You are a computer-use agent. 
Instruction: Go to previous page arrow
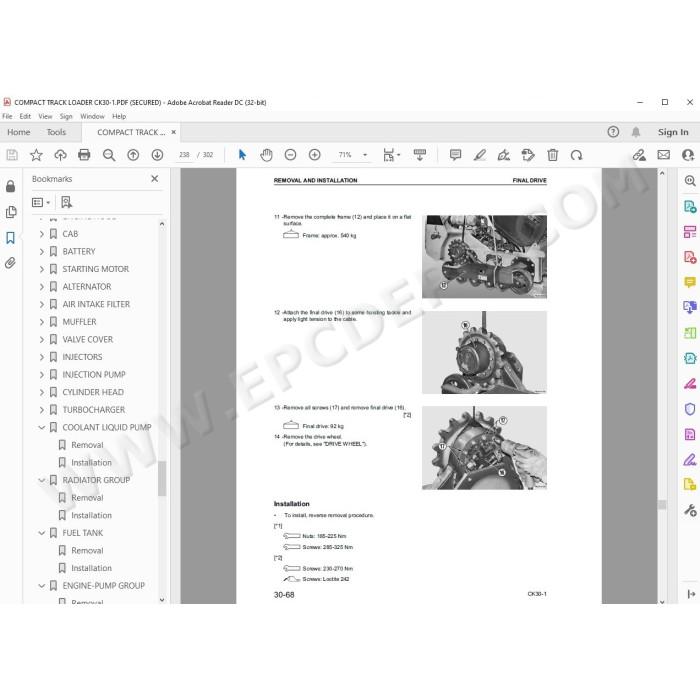coord(133,155)
